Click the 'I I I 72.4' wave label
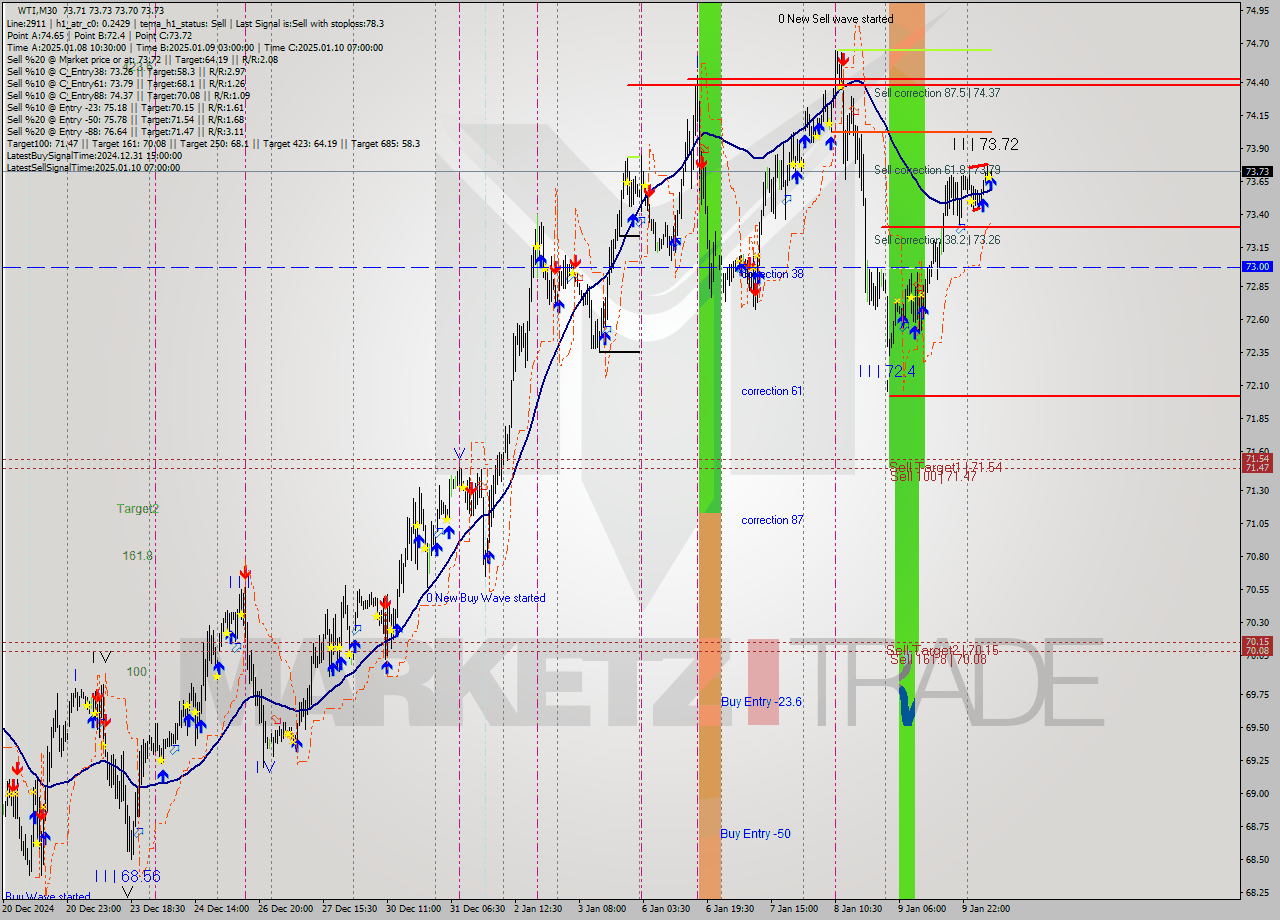Screen dimensions: 1280x920 tap(887, 371)
